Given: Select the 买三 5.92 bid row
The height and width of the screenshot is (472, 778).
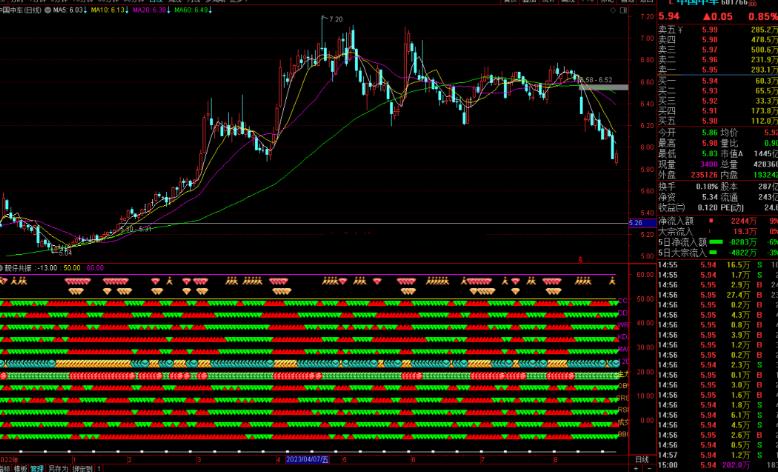Looking at the screenshot, I should tap(718, 101).
